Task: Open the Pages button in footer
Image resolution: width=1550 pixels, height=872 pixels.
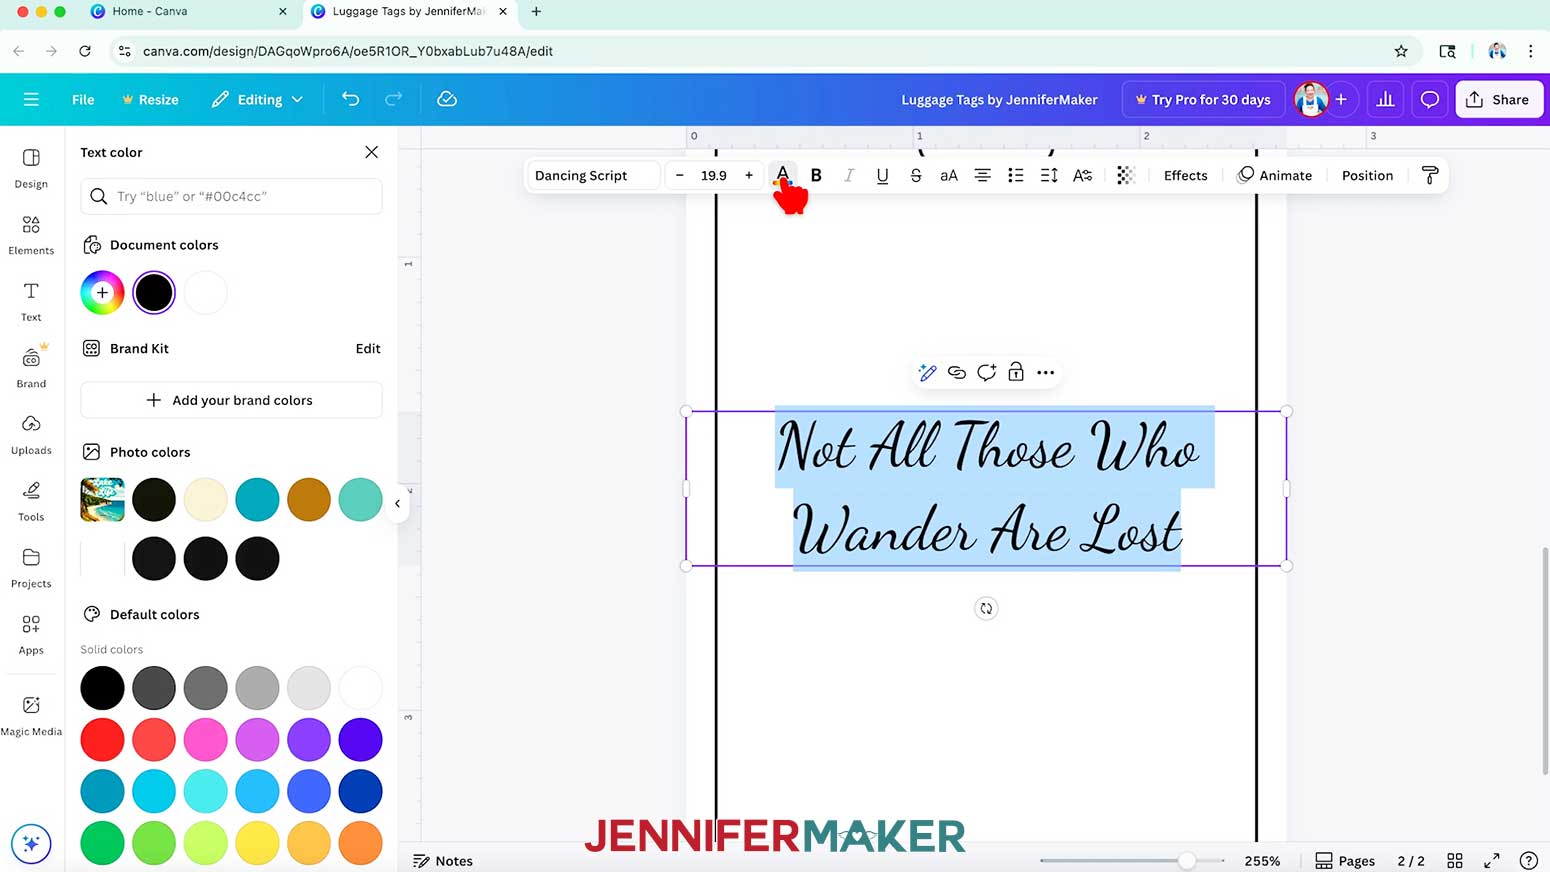Action: tap(1345, 860)
